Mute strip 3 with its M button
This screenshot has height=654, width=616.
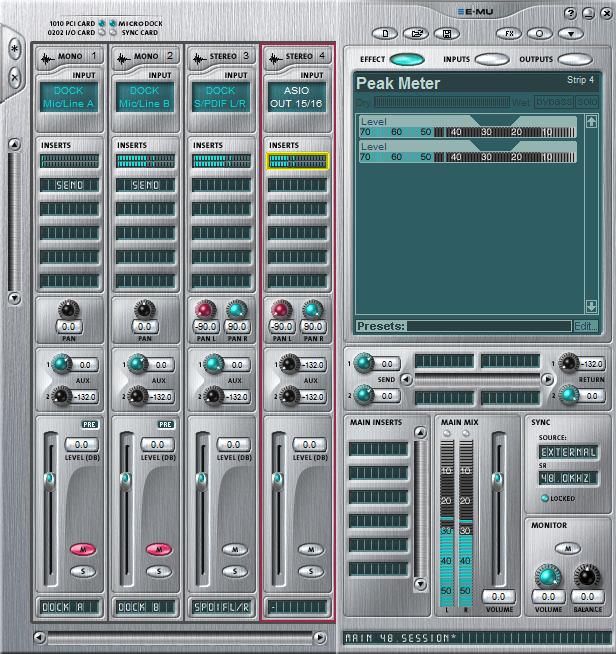[235, 549]
